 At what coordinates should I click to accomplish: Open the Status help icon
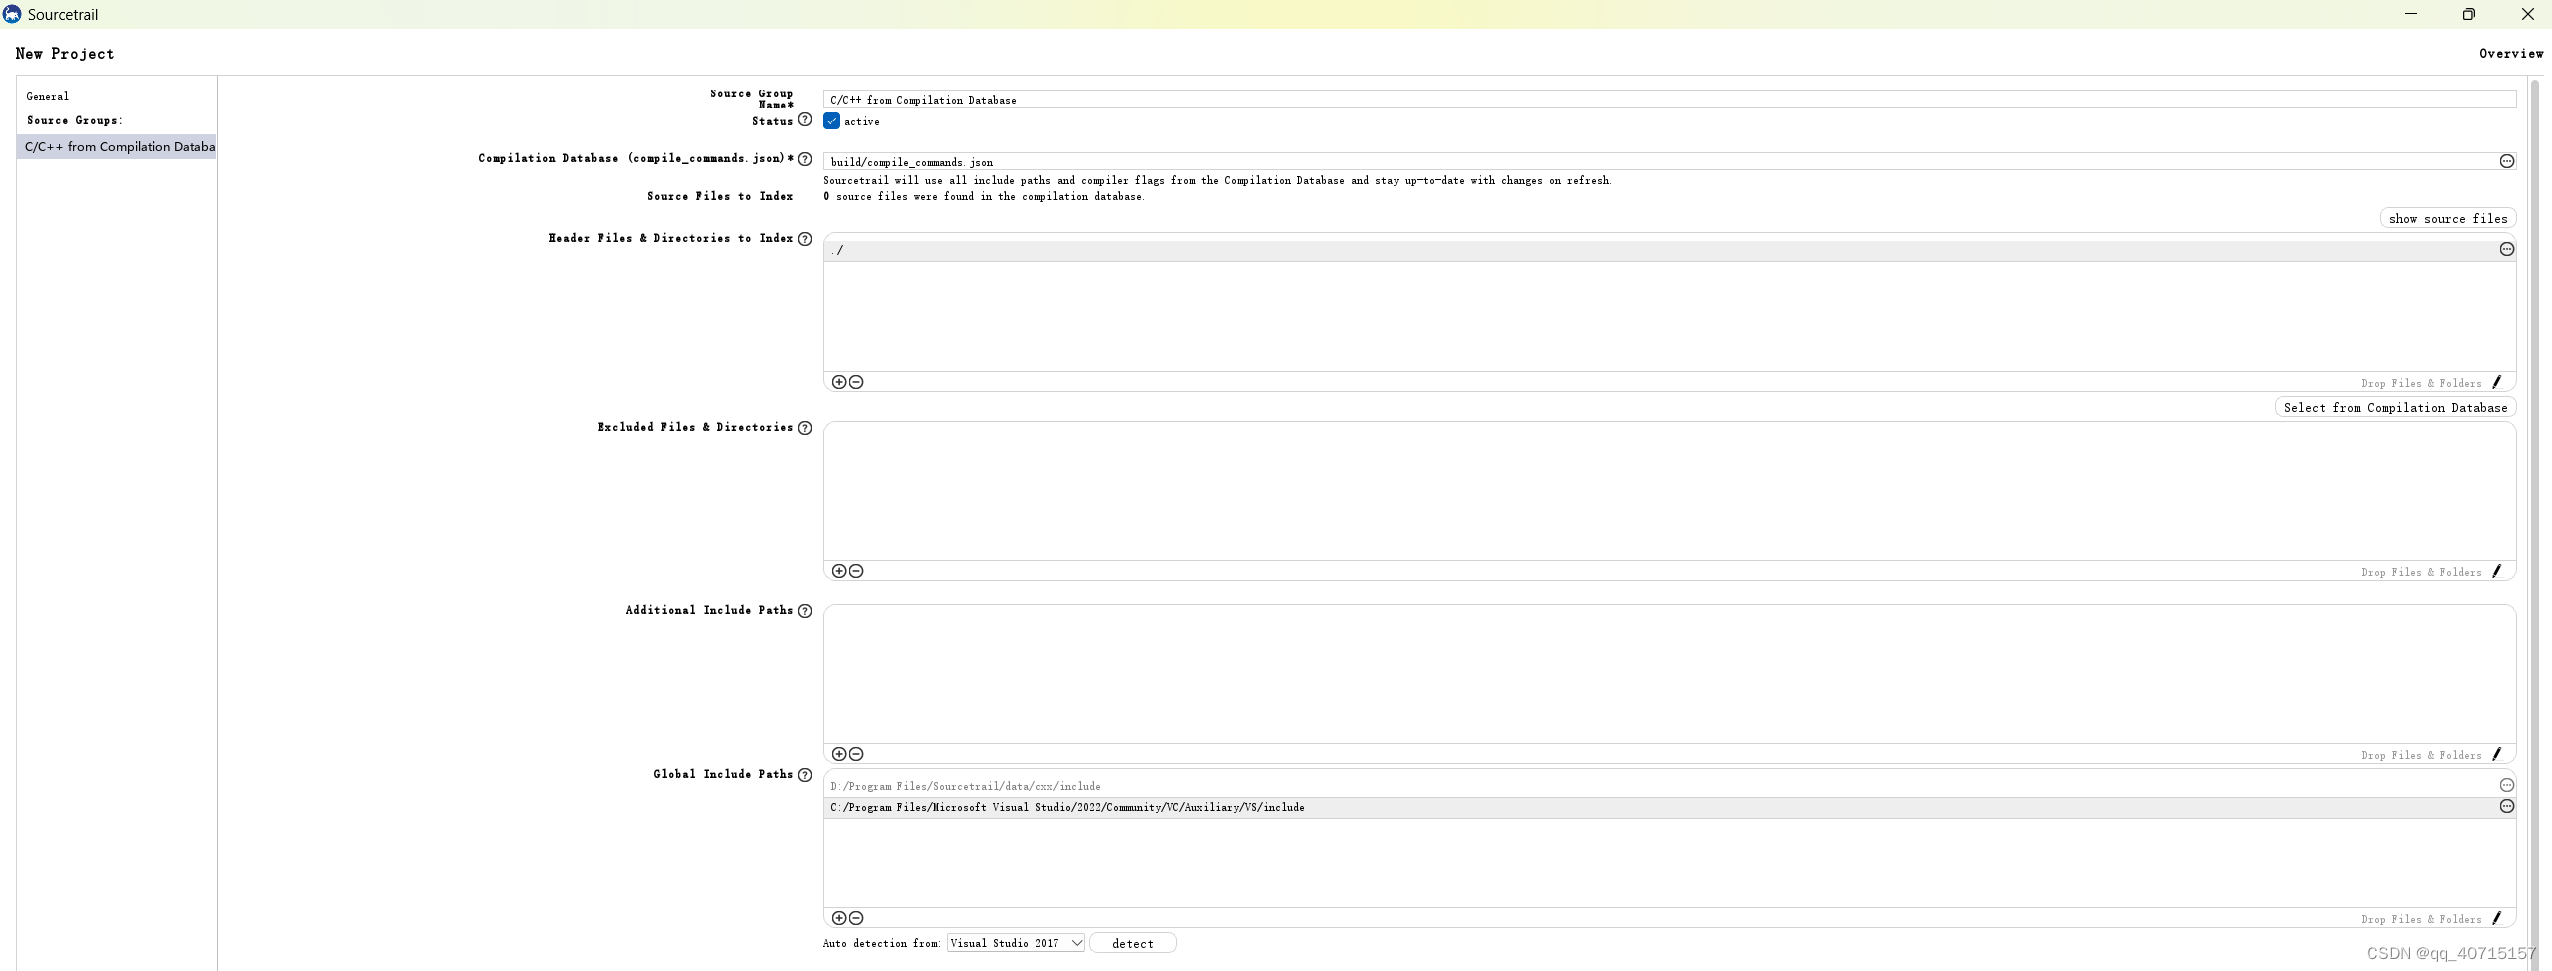[805, 120]
